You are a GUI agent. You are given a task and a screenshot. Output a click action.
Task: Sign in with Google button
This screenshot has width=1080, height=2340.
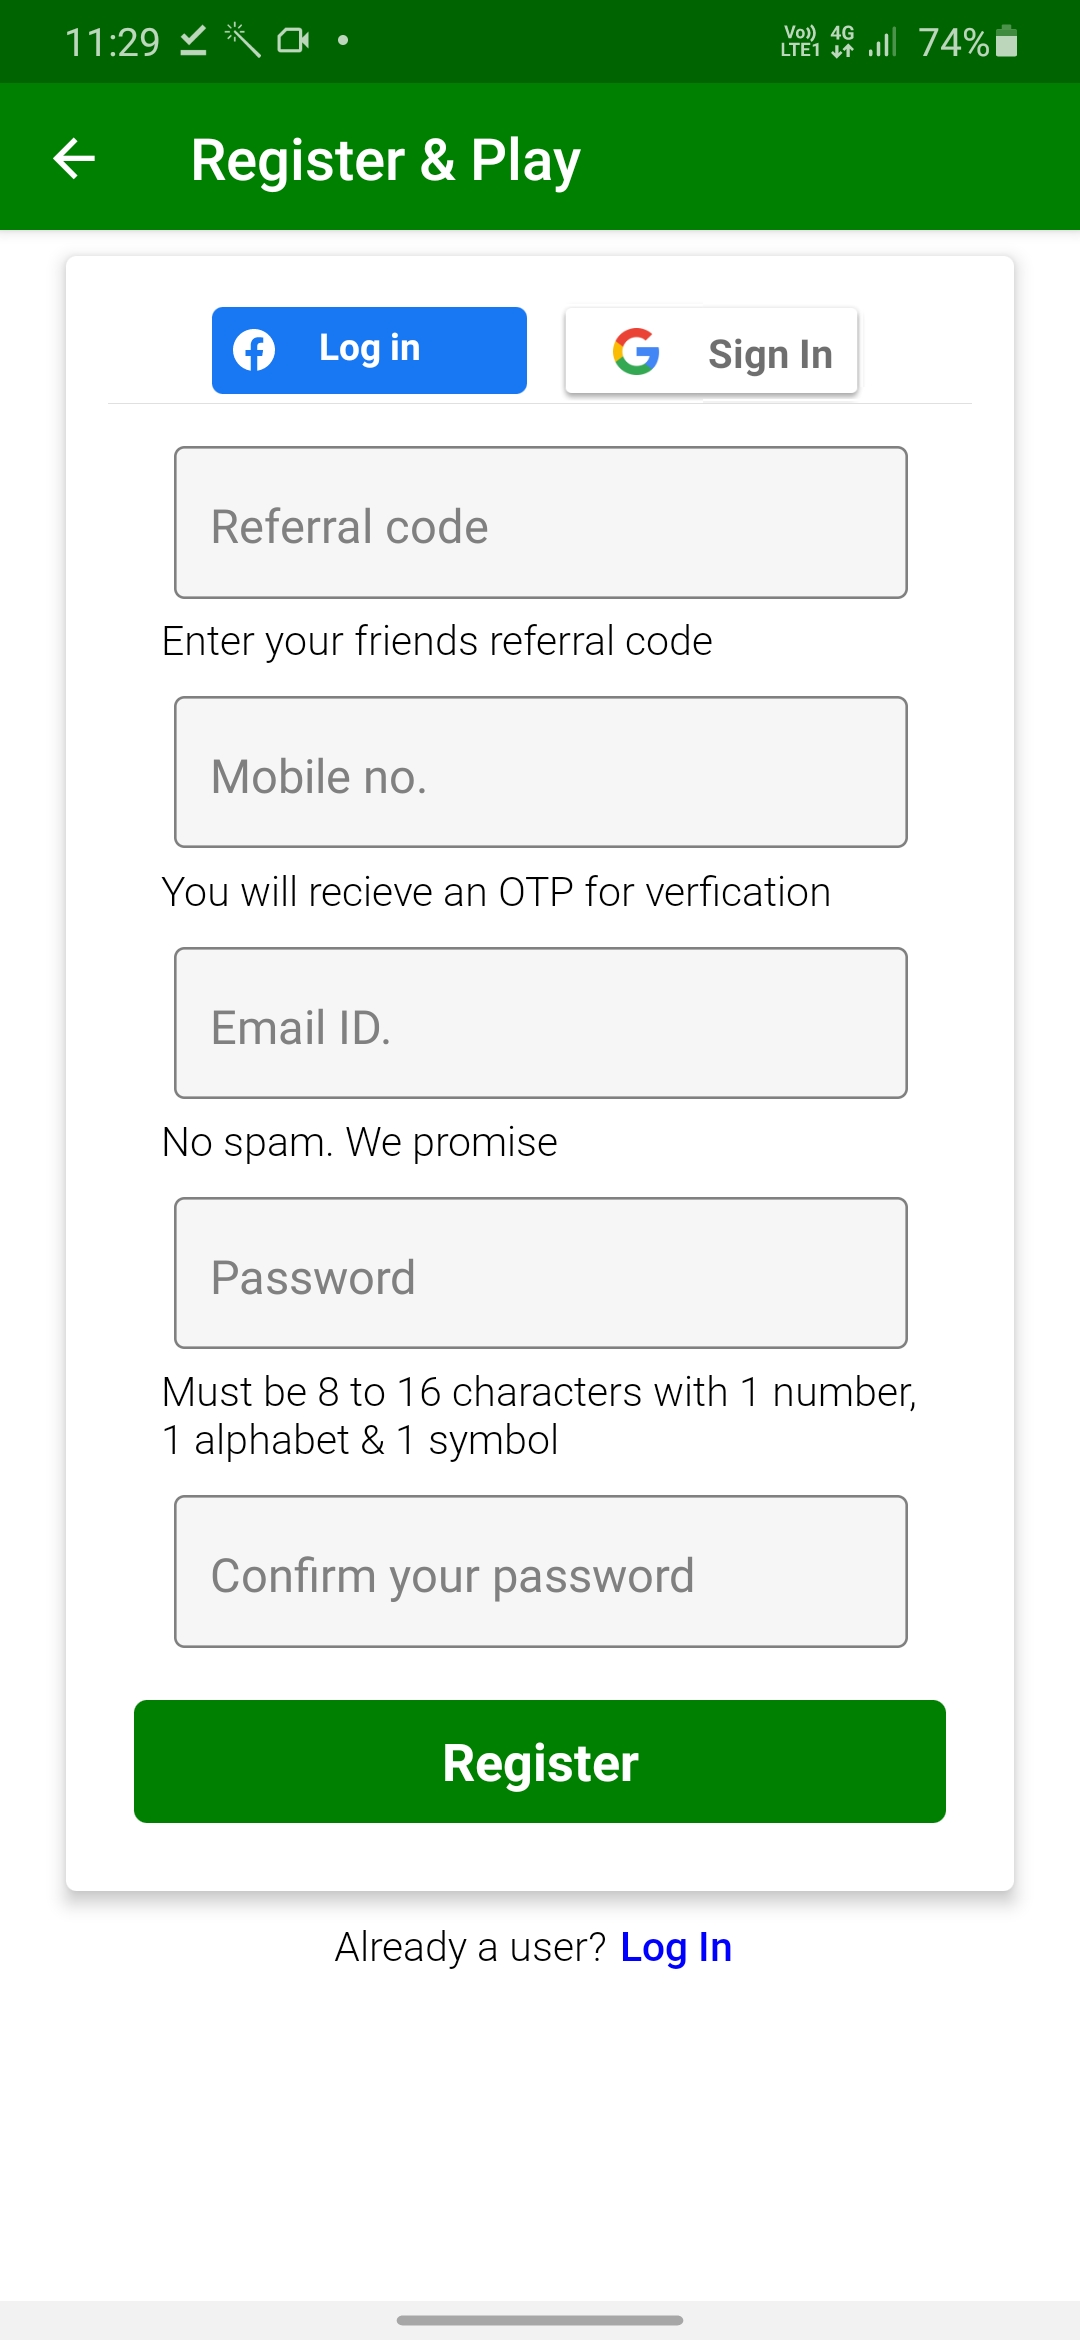coord(711,352)
